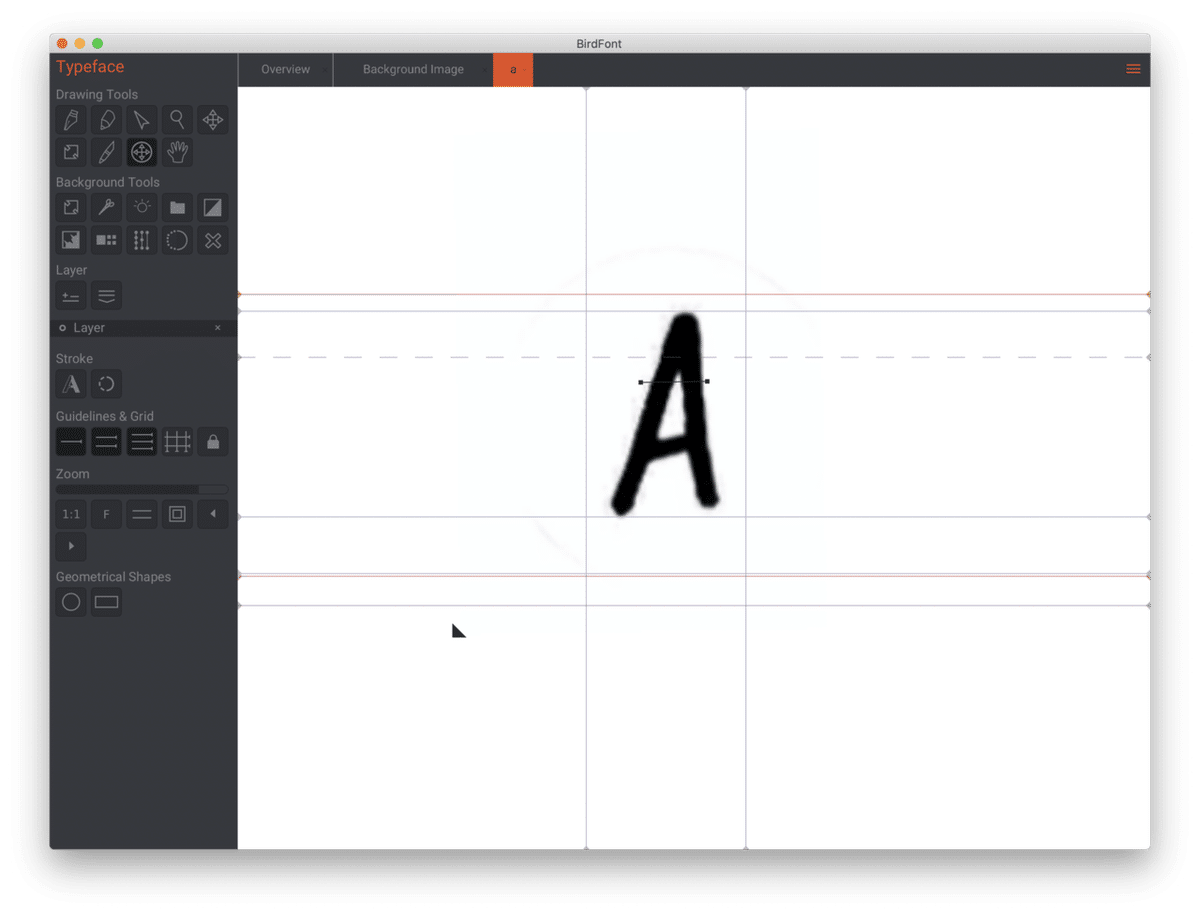Click the Zoom slider bar
Screen dimensions: 1200x915
142,490
